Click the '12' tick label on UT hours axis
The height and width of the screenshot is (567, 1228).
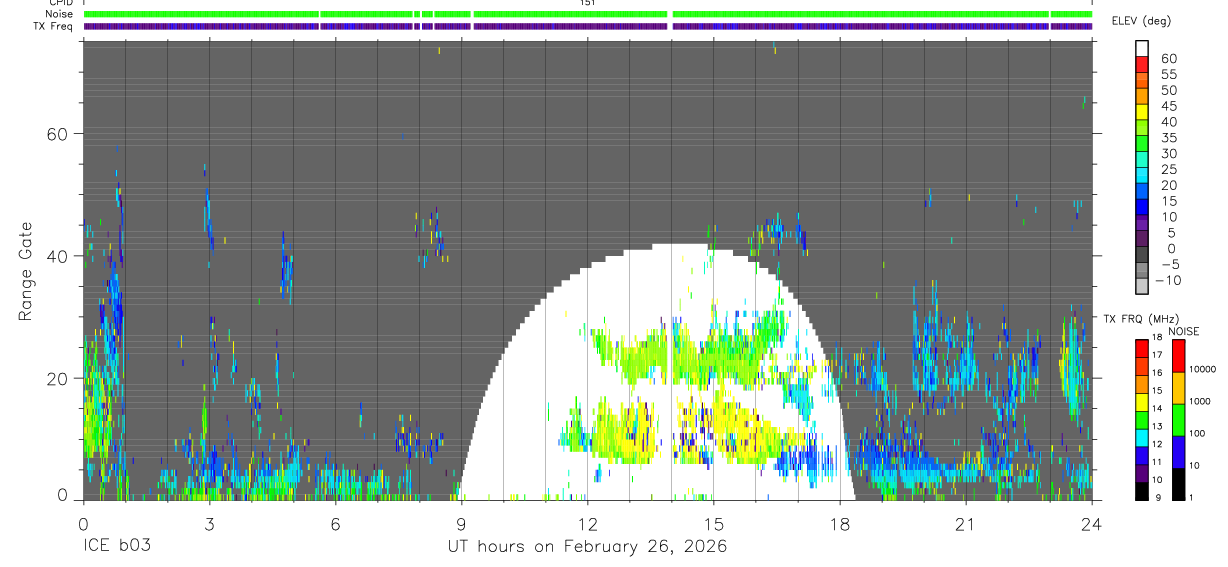point(587,524)
